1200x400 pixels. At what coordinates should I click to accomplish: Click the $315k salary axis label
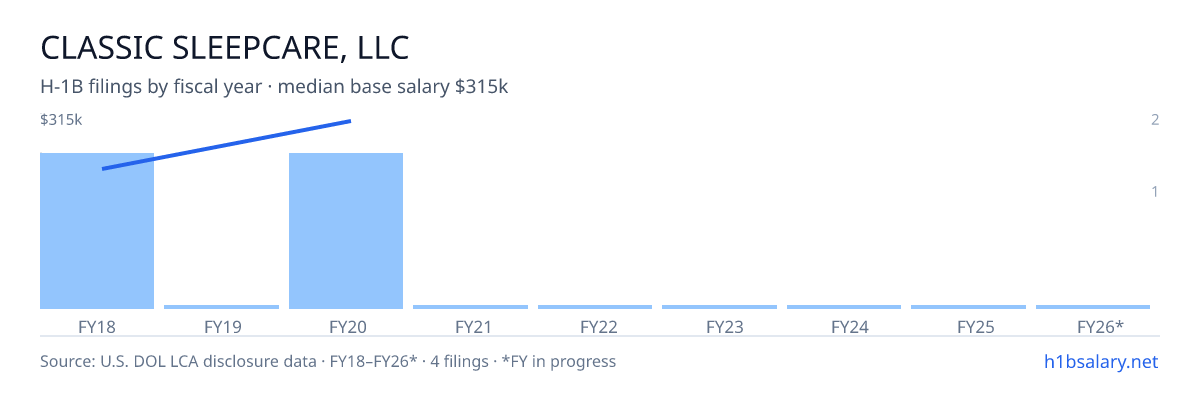pos(61,120)
